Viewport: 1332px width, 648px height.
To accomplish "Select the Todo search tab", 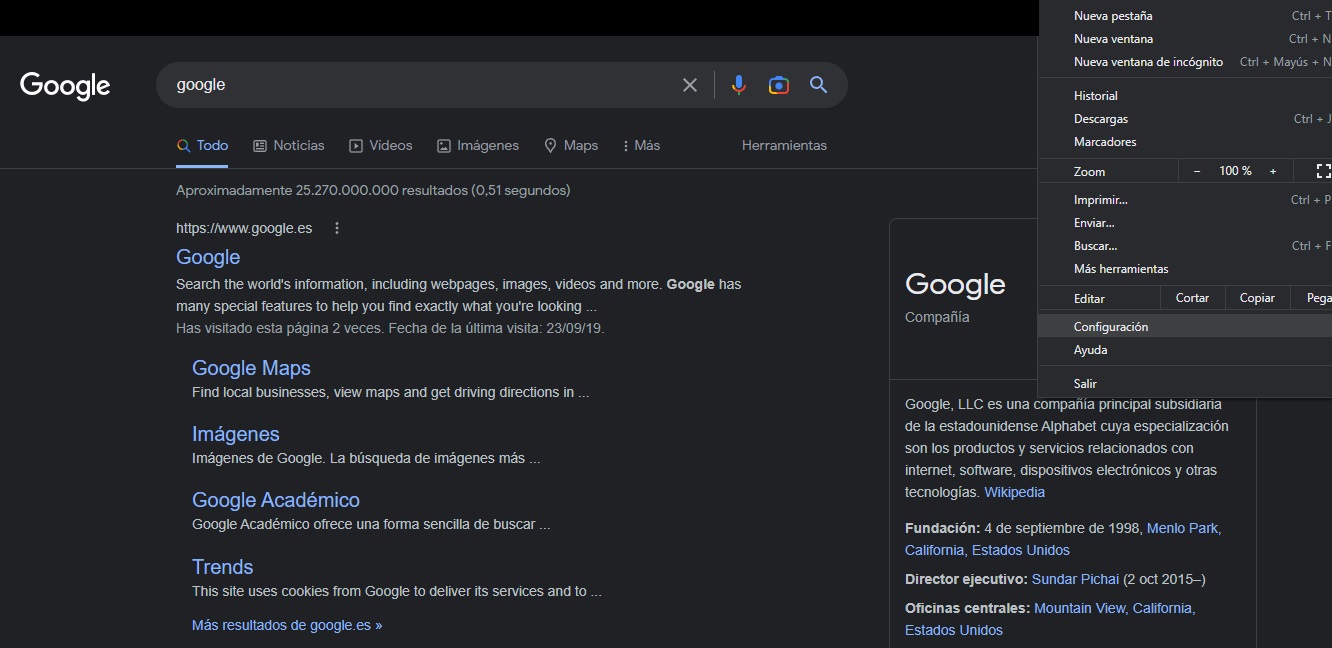I will pos(202,145).
